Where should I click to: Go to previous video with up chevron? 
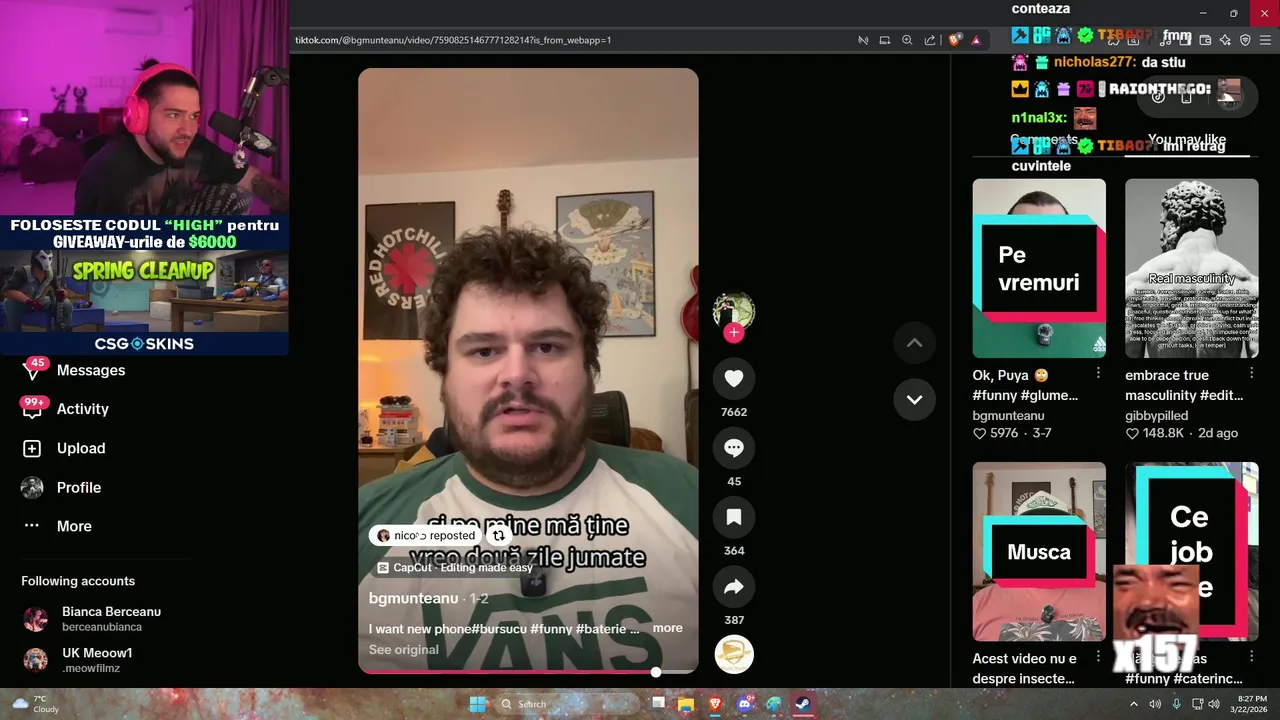pyautogui.click(x=914, y=342)
